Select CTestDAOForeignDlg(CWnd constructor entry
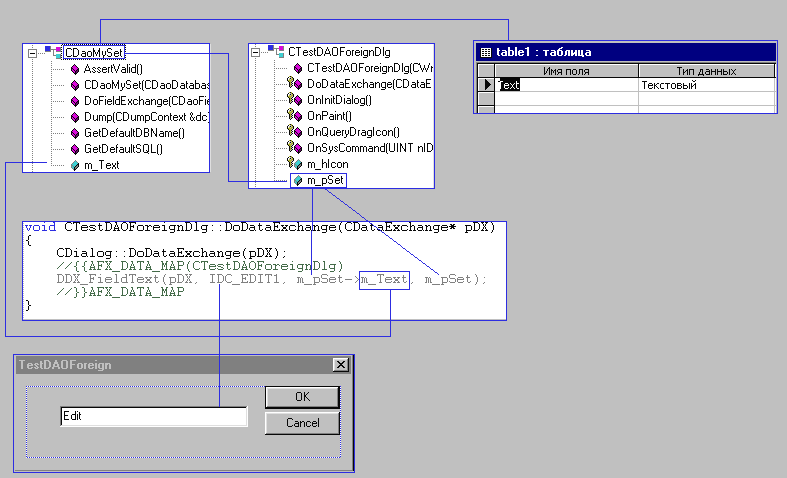787x478 pixels. [x=370, y=68]
